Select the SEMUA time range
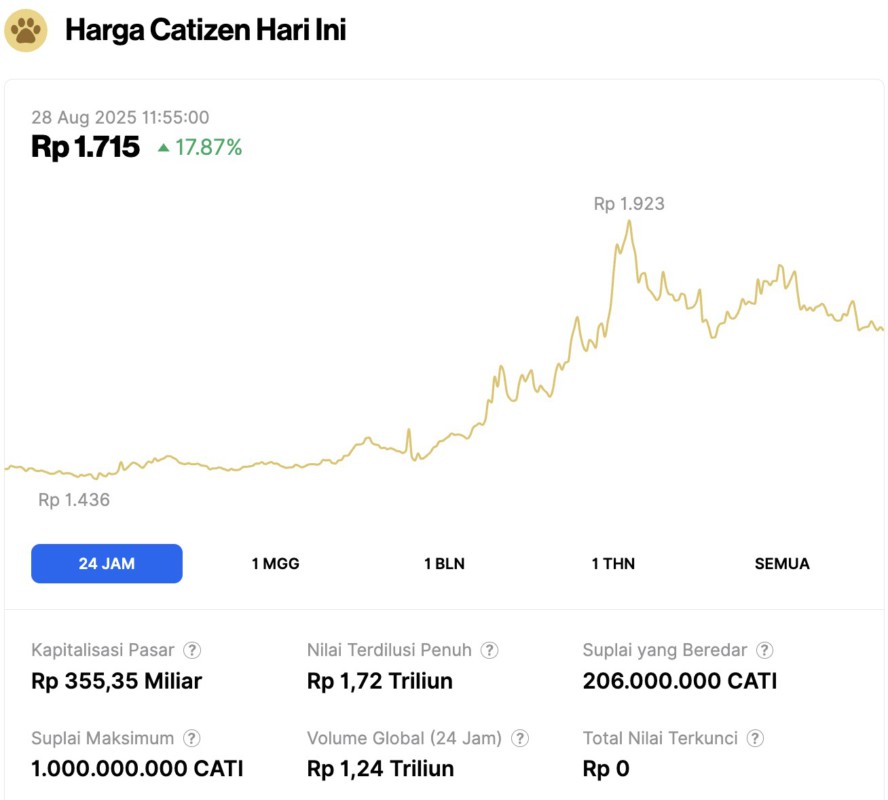Screen dimensions: 888x800 (x=782, y=563)
